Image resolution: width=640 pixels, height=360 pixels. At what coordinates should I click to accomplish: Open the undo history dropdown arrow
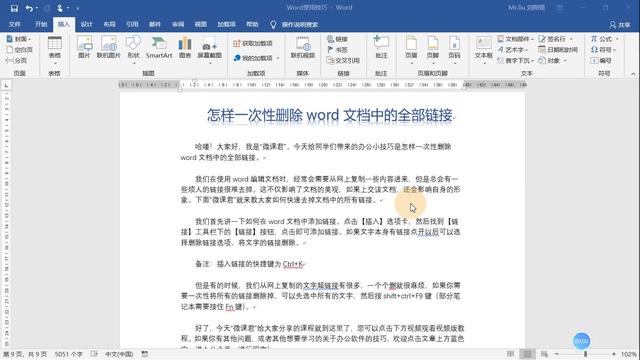tap(36, 8)
